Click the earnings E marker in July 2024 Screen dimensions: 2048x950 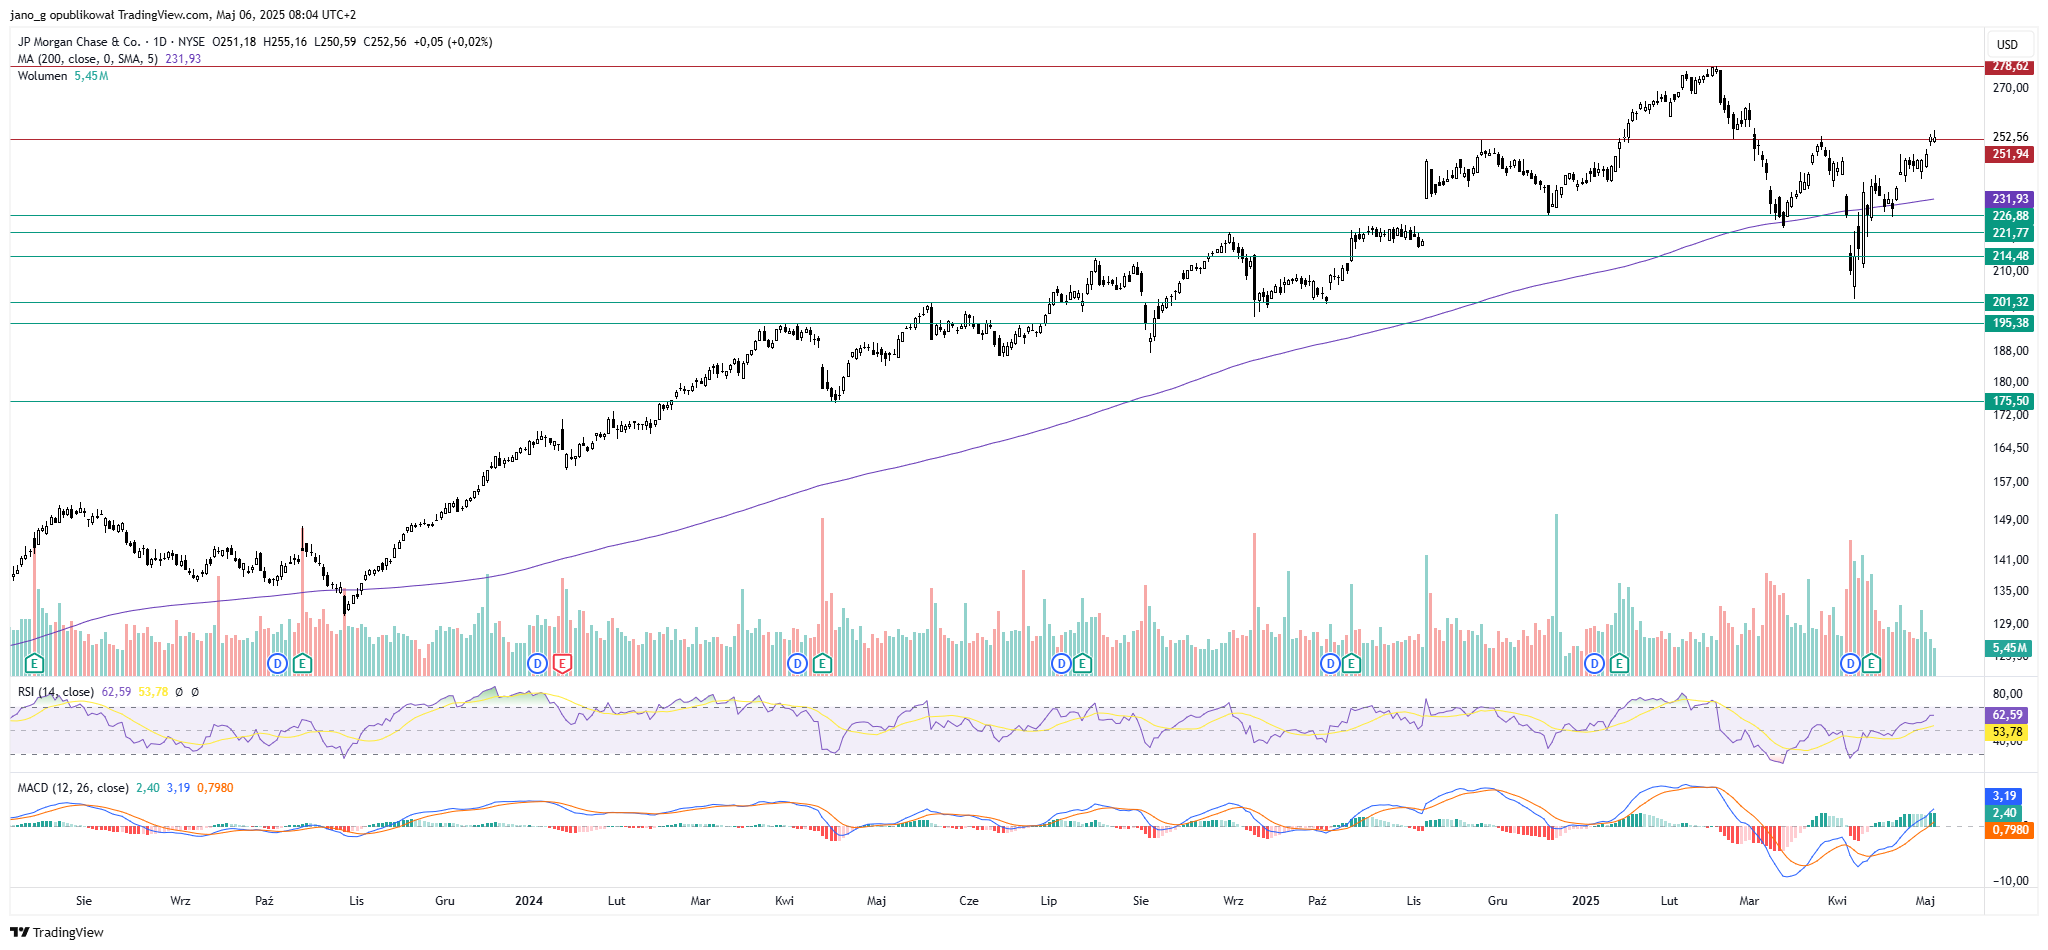click(x=1082, y=663)
